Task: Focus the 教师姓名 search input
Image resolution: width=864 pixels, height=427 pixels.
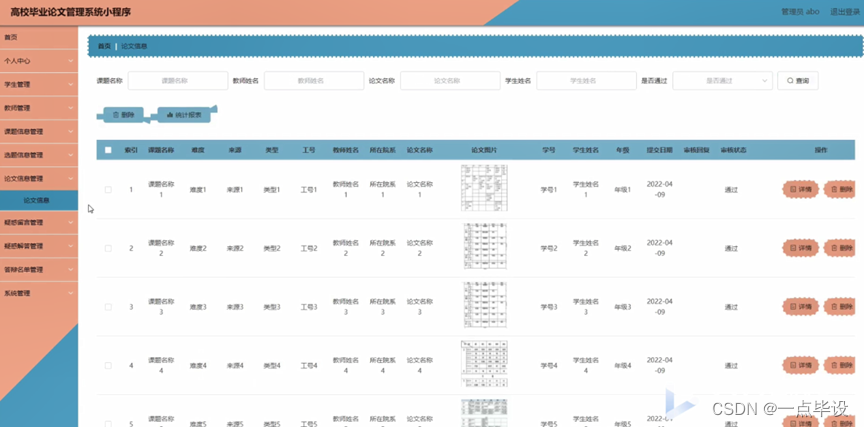Action: click(314, 80)
